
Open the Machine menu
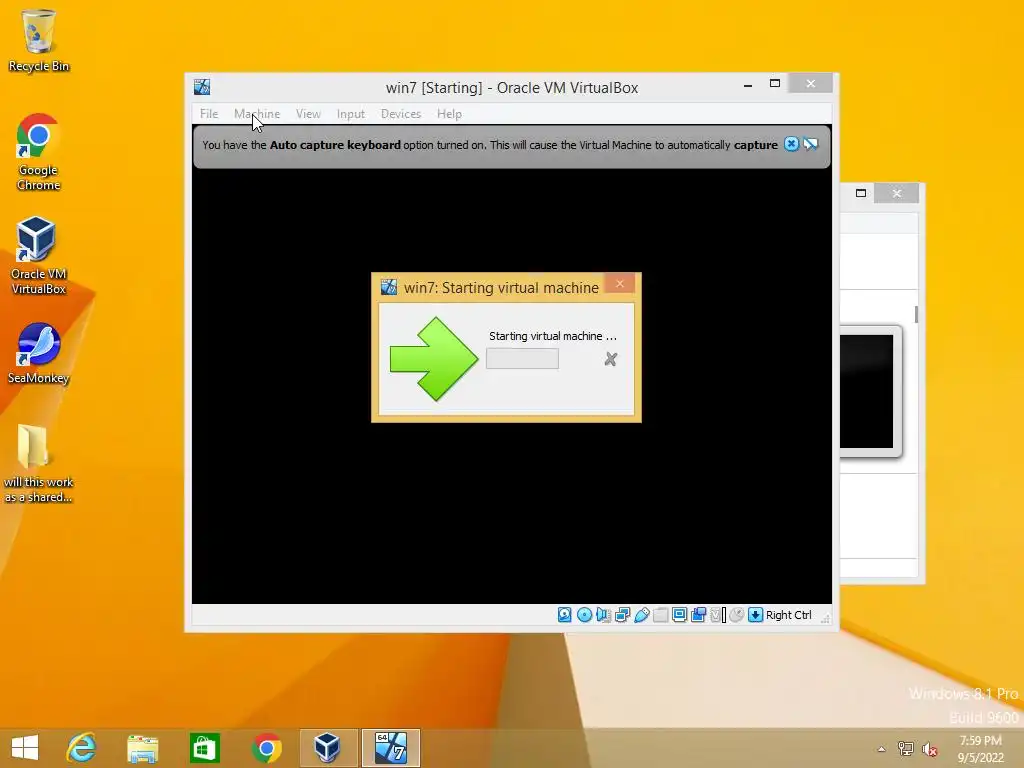(257, 114)
